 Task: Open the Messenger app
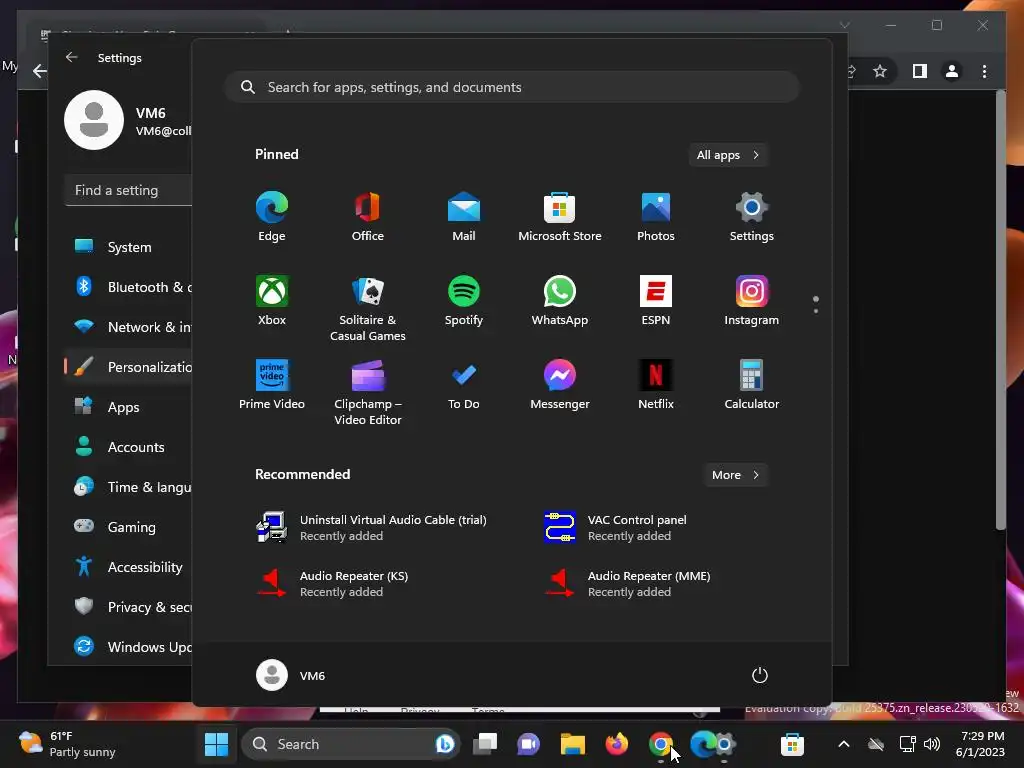click(560, 385)
